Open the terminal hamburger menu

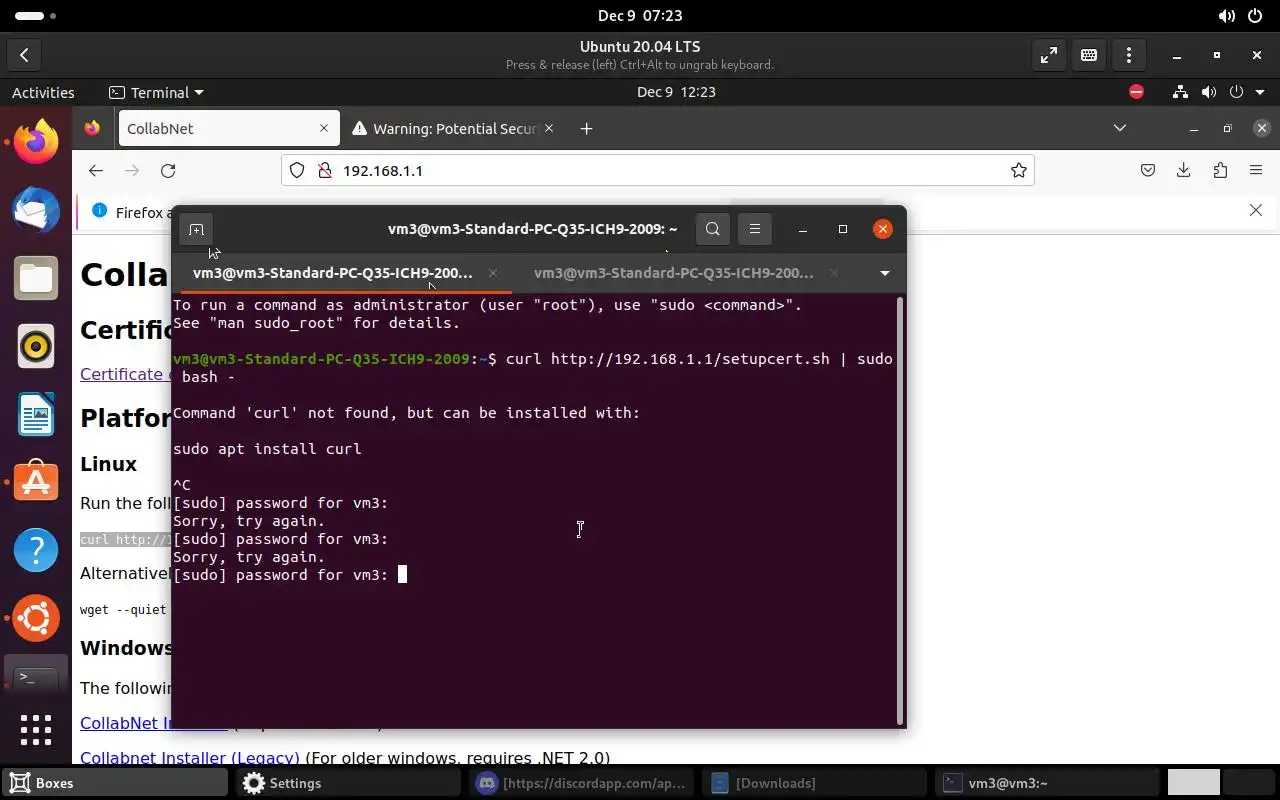[x=755, y=229]
